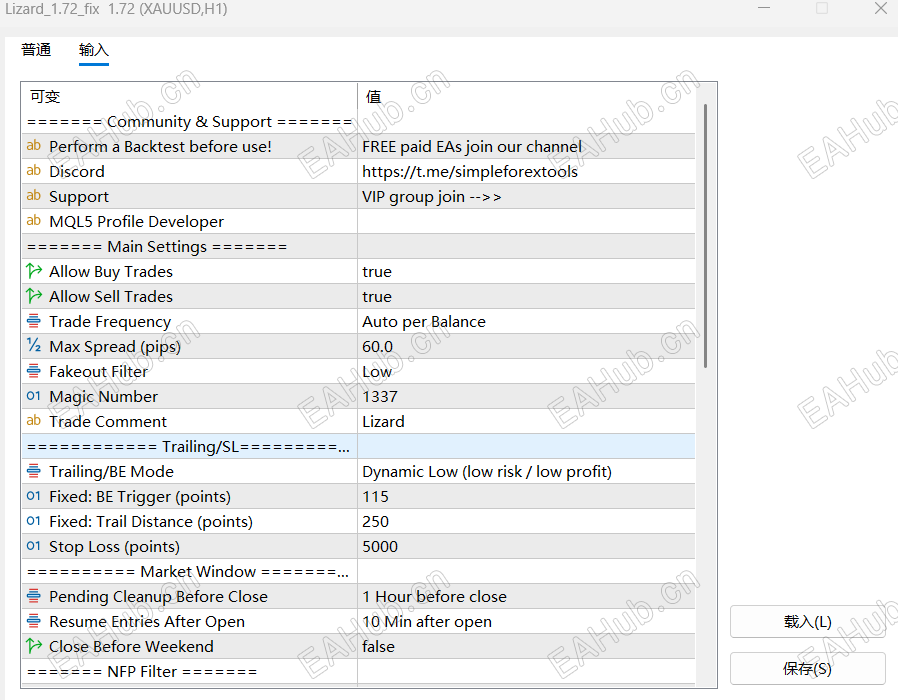898x700 pixels.
Task: Click the boolean icon beside Allow Sell Trades
Action: [x=34, y=296]
